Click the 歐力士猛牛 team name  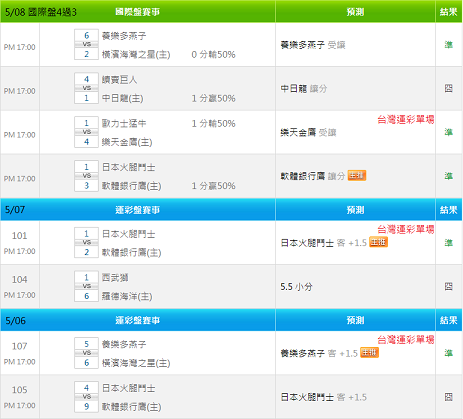coord(124,123)
